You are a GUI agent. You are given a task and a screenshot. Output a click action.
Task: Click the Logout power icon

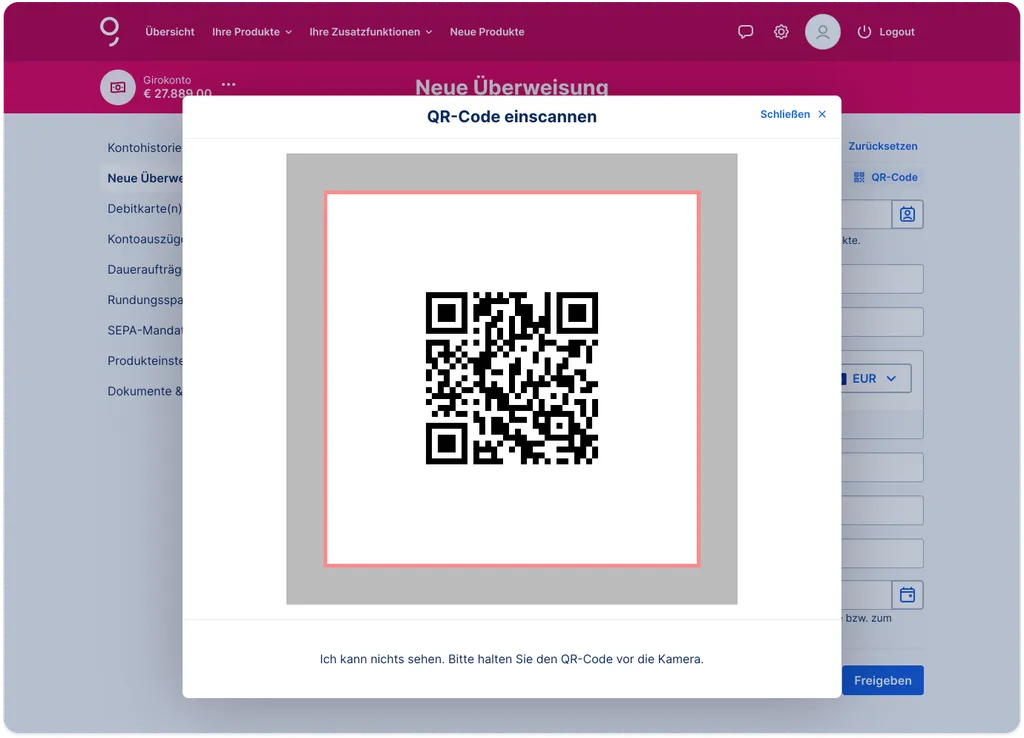click(x=864, y=32)
